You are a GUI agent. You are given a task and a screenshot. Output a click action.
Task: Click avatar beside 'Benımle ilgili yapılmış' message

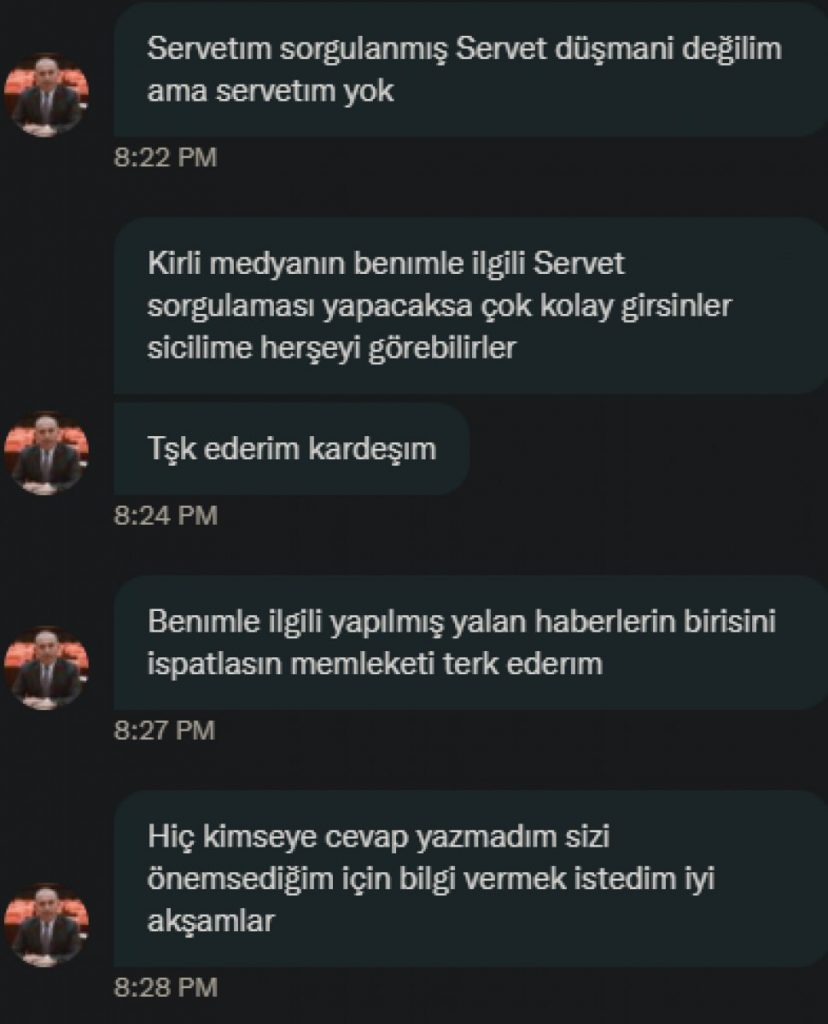click(46, 667)
